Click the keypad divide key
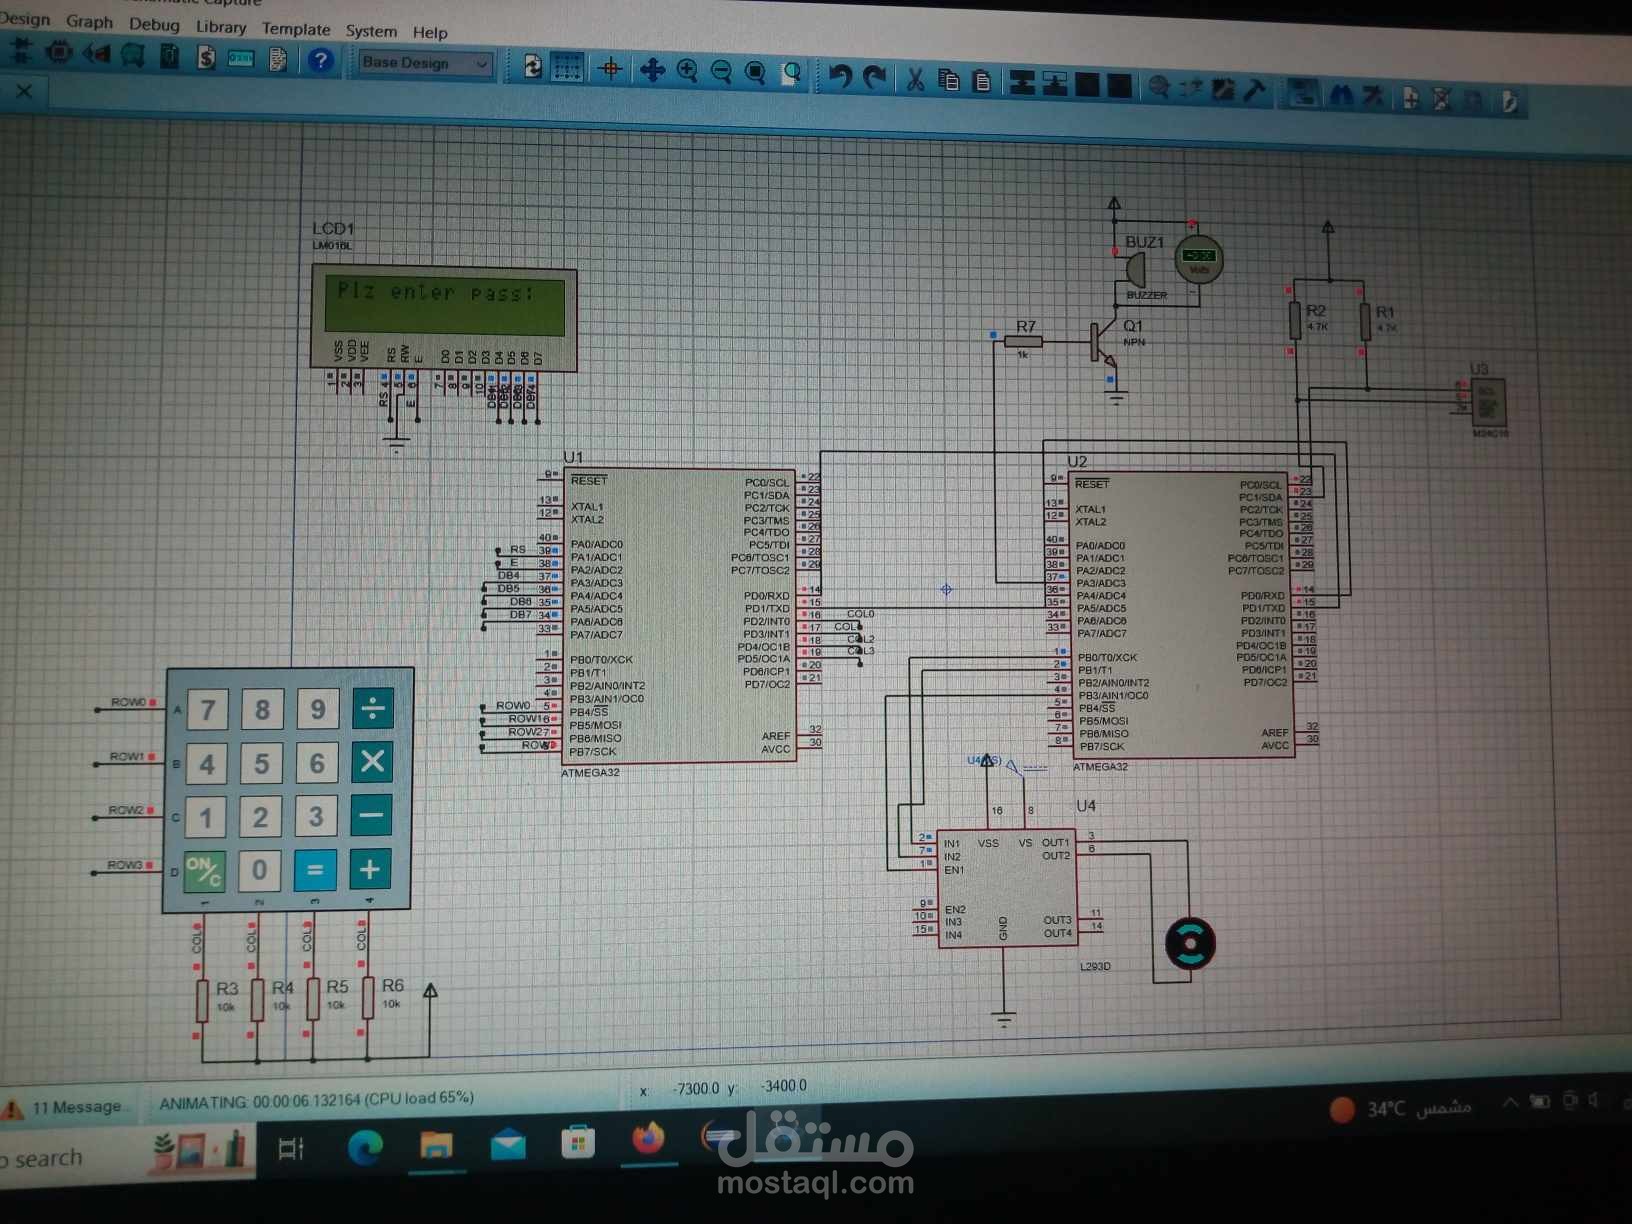This screenshot has height=1224, width=1632. tap(371, 708)
